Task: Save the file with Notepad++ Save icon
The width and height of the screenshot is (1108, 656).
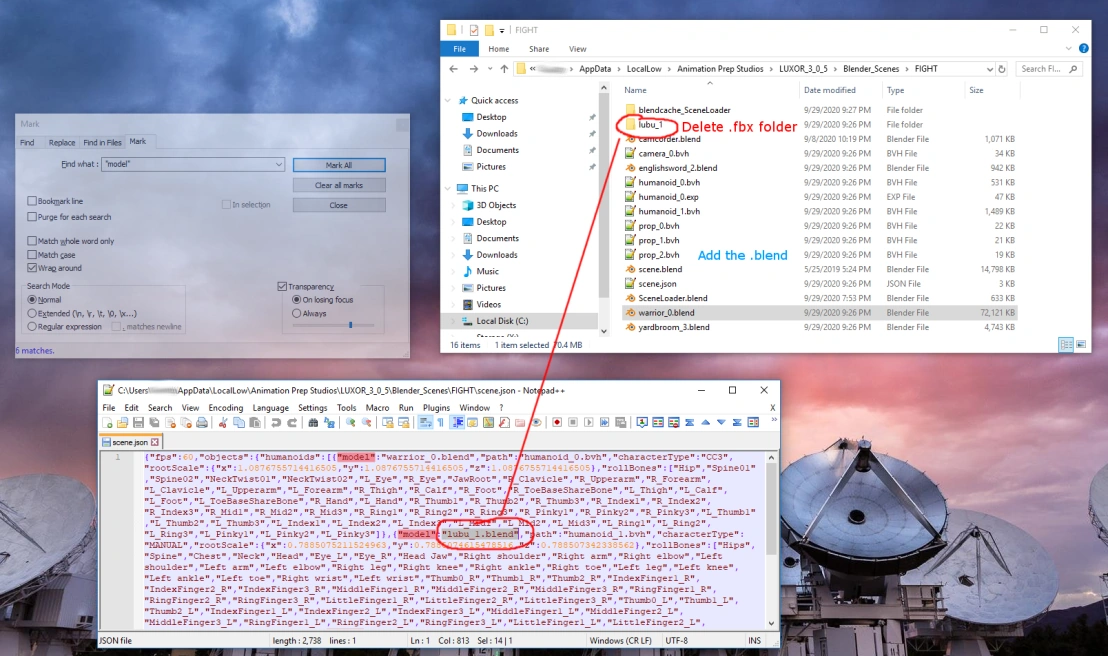Action: (138, 422)
